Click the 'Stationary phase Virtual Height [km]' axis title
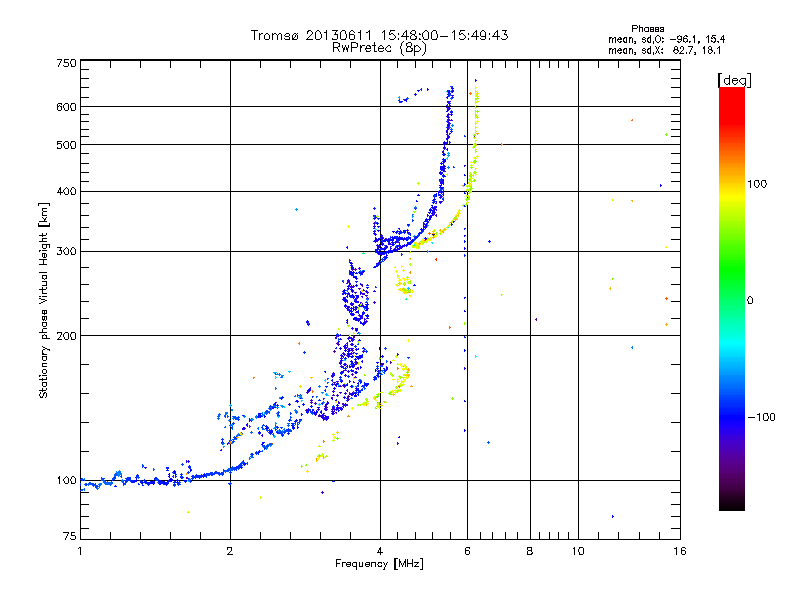Screen dimensions: 800x600 point(44,300)
